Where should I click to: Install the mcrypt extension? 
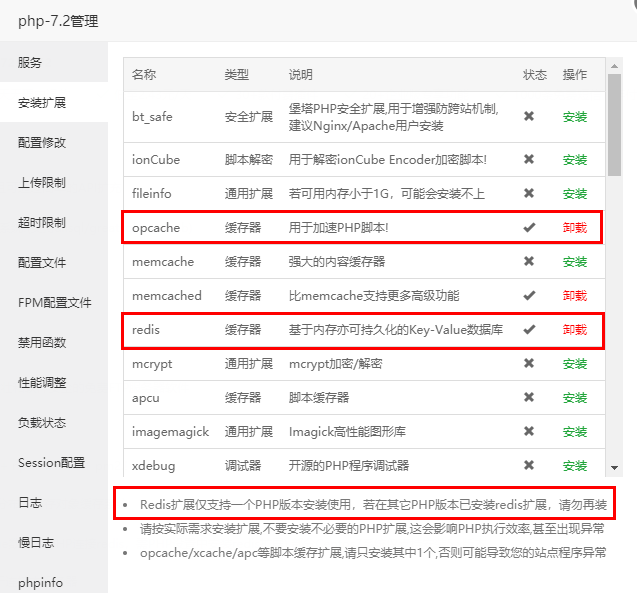click(575, 364)
